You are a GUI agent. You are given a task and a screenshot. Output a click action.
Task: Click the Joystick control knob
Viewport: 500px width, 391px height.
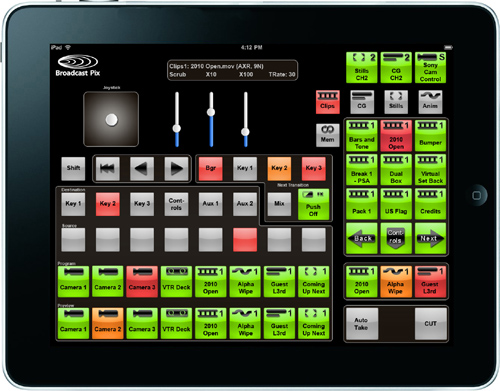pos(111,119)
